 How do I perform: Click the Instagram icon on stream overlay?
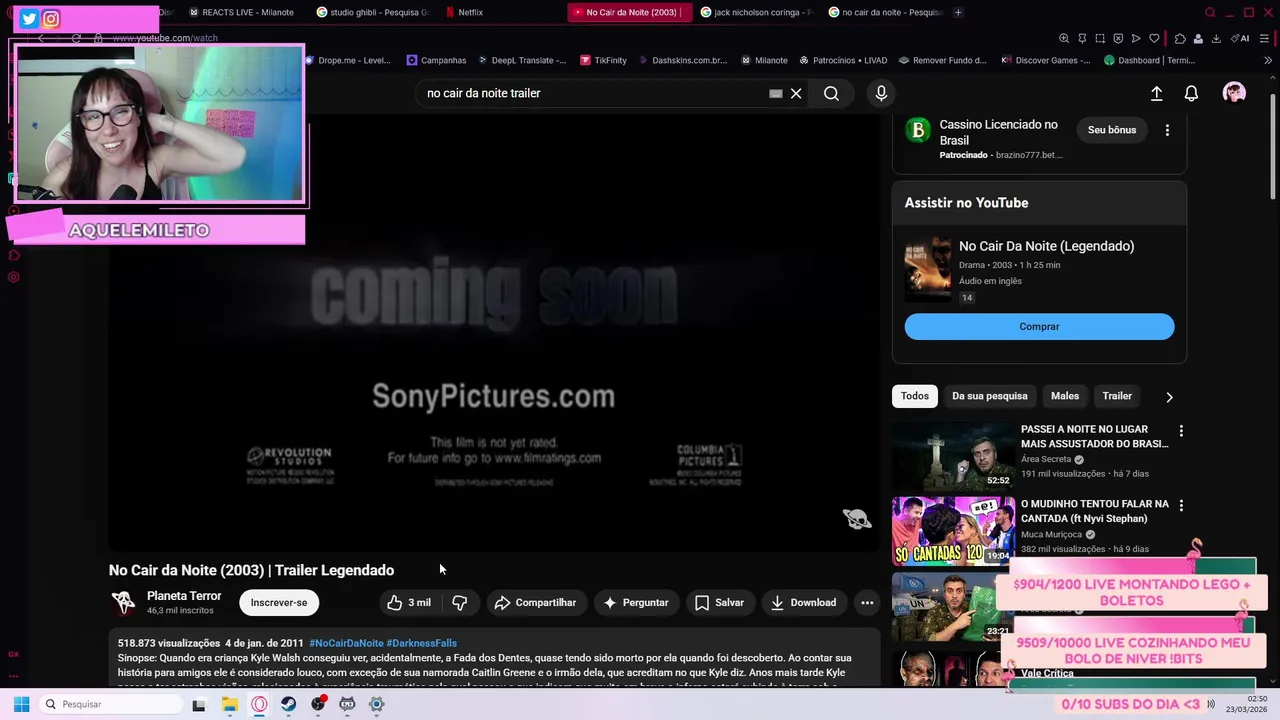51,18
